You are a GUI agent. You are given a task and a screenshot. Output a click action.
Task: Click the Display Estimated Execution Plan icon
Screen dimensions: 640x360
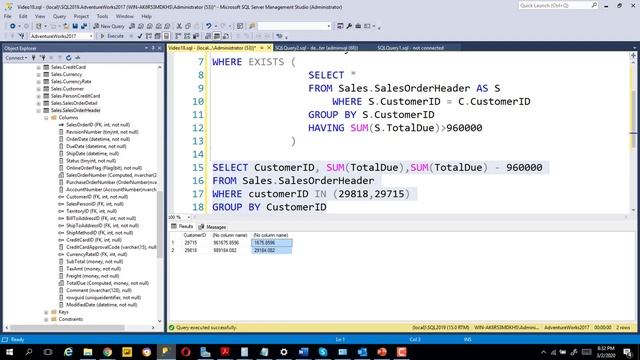click(149, 36)
